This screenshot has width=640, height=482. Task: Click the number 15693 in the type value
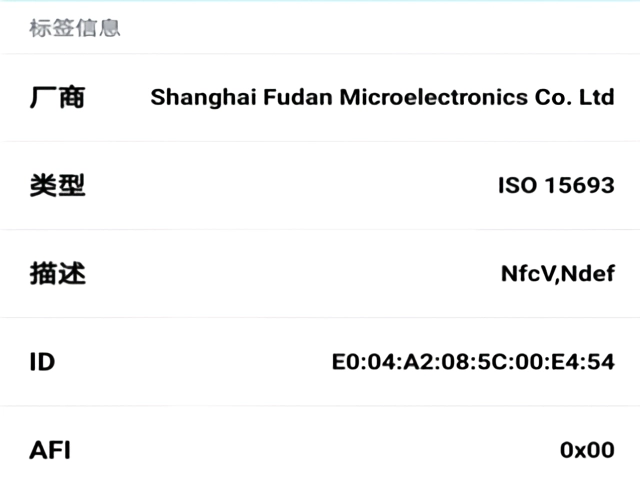coord(579,186)
